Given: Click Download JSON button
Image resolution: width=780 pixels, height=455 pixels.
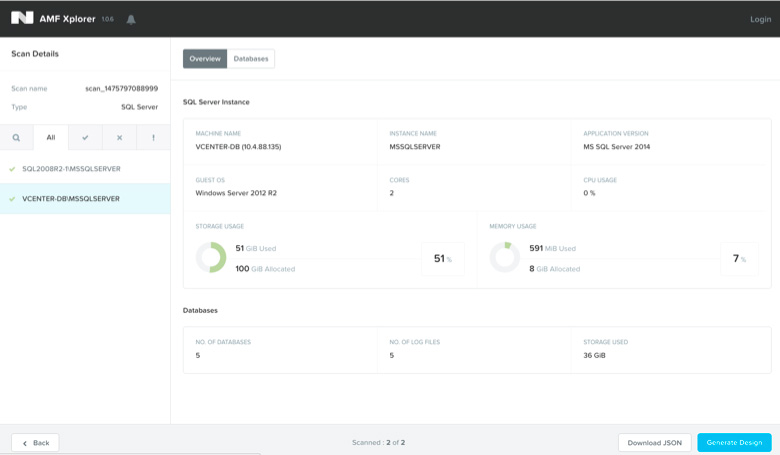Looking at the screenshot, I should click(x=654, y=442).
